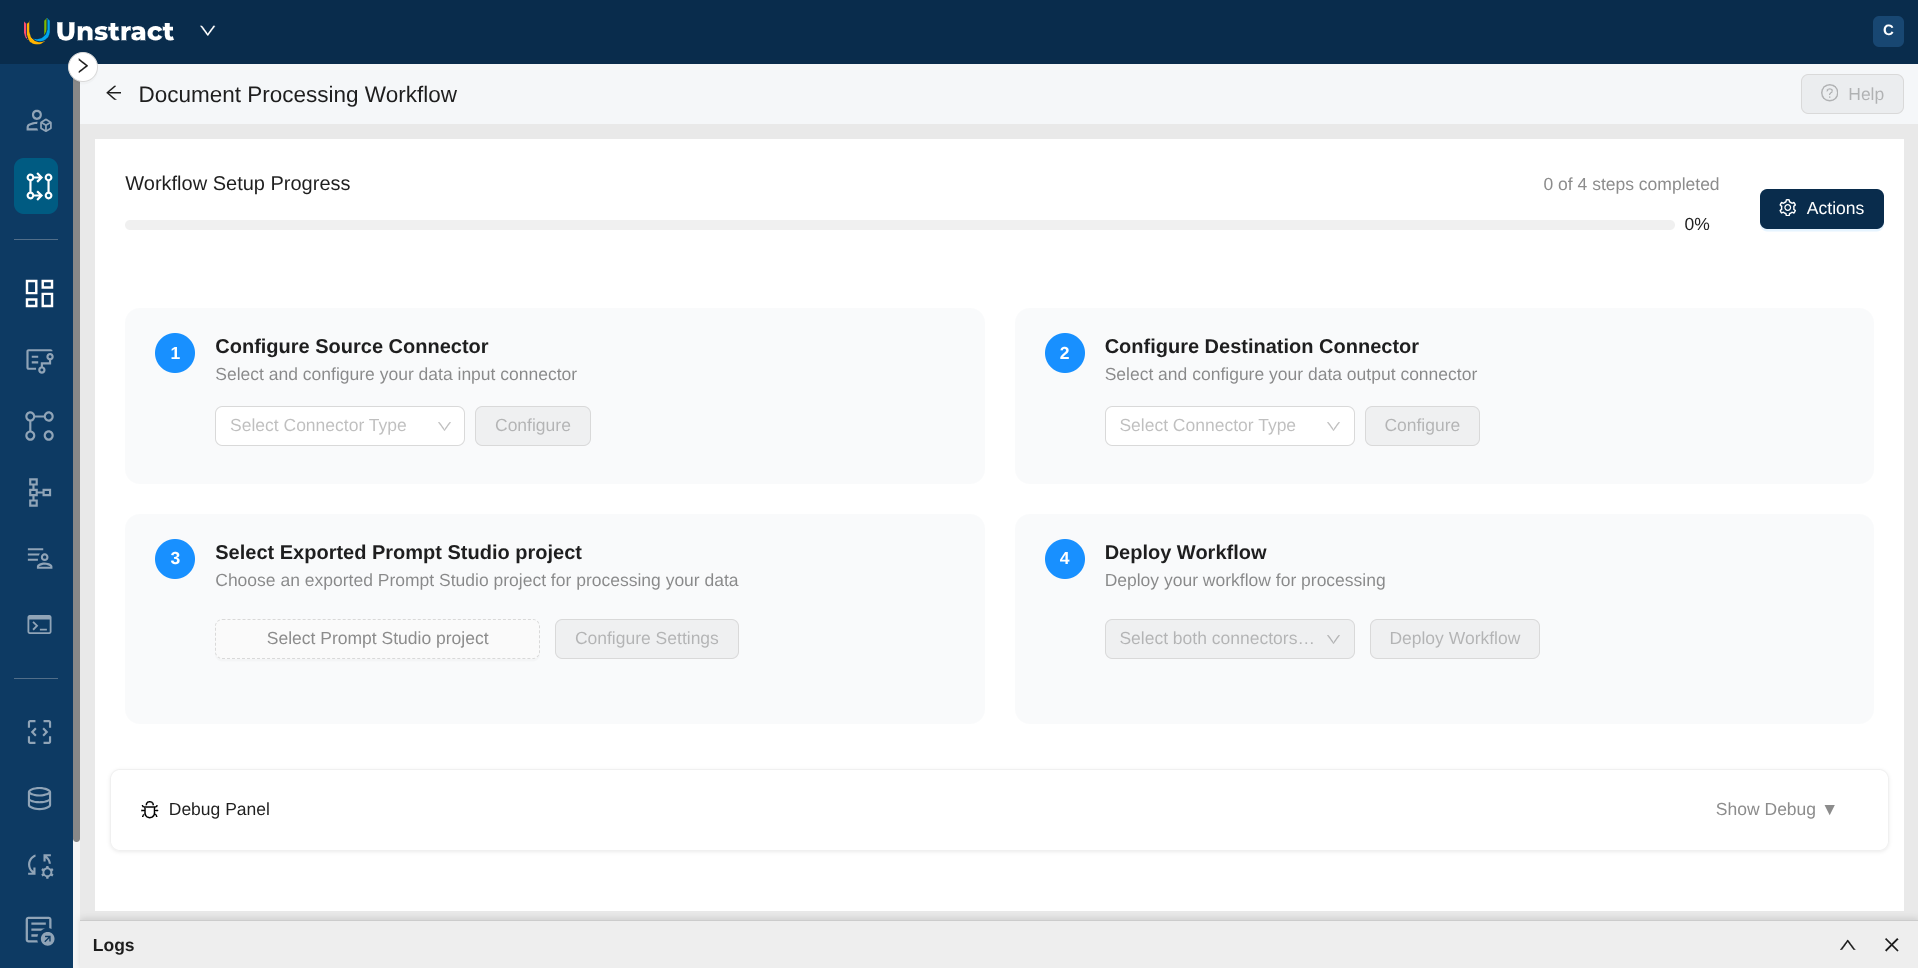Click the terminal console icon in sidebar
1918x968 pixels.
pyautogui.click(x=39, y=625)
